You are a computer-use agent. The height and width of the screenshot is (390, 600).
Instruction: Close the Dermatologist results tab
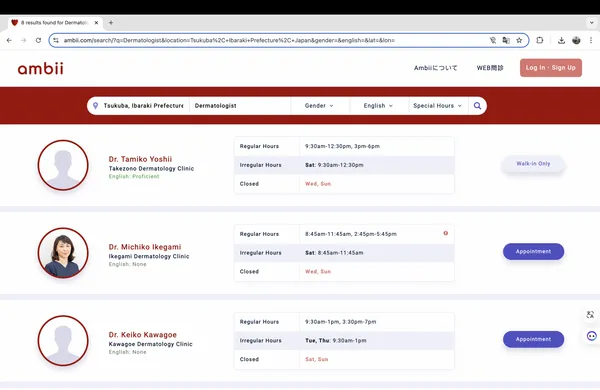pos(96,23)
